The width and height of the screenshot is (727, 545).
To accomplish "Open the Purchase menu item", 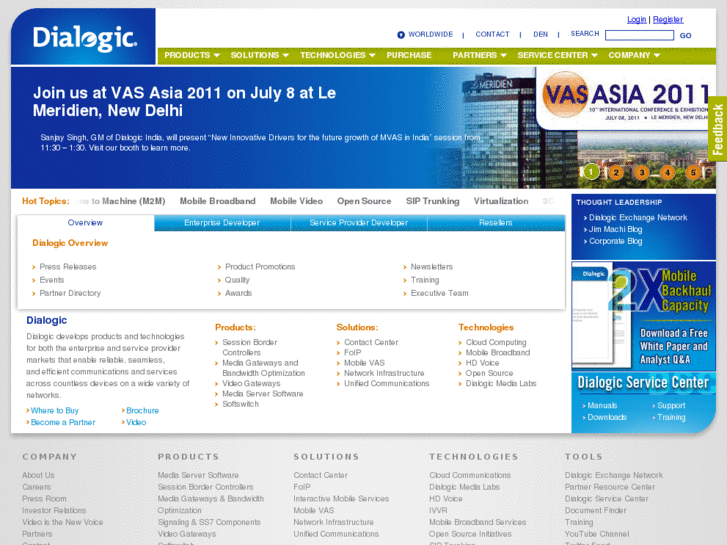I will coord(409,55).
